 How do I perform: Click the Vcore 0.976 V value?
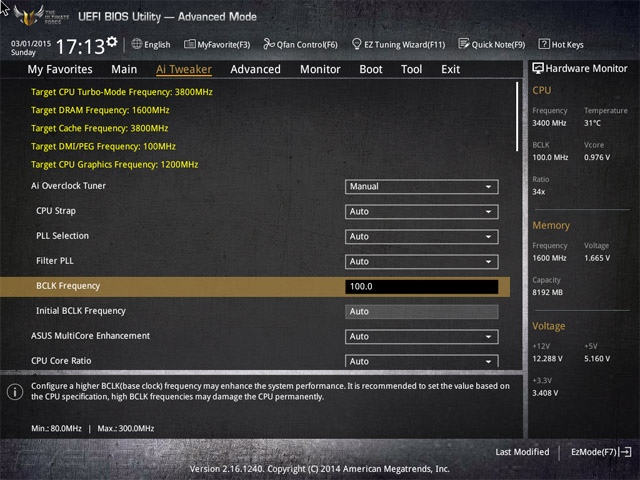597,158
